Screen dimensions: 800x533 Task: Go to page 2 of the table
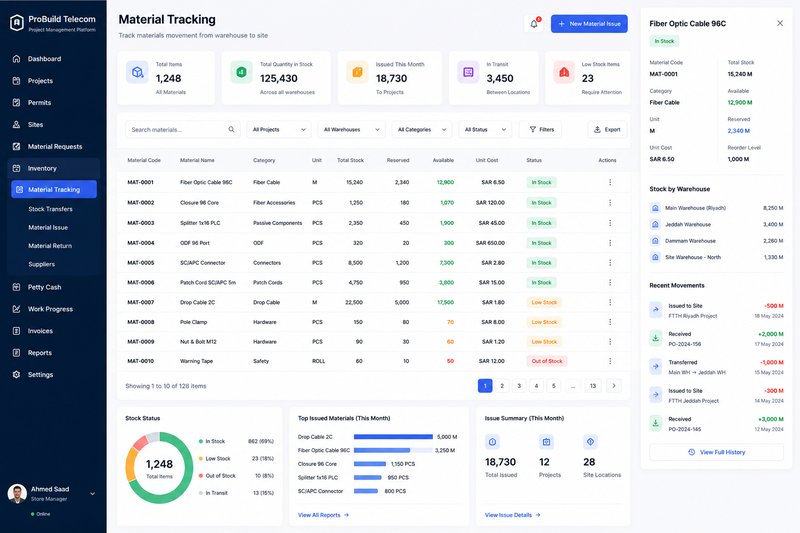coord(502,386)
